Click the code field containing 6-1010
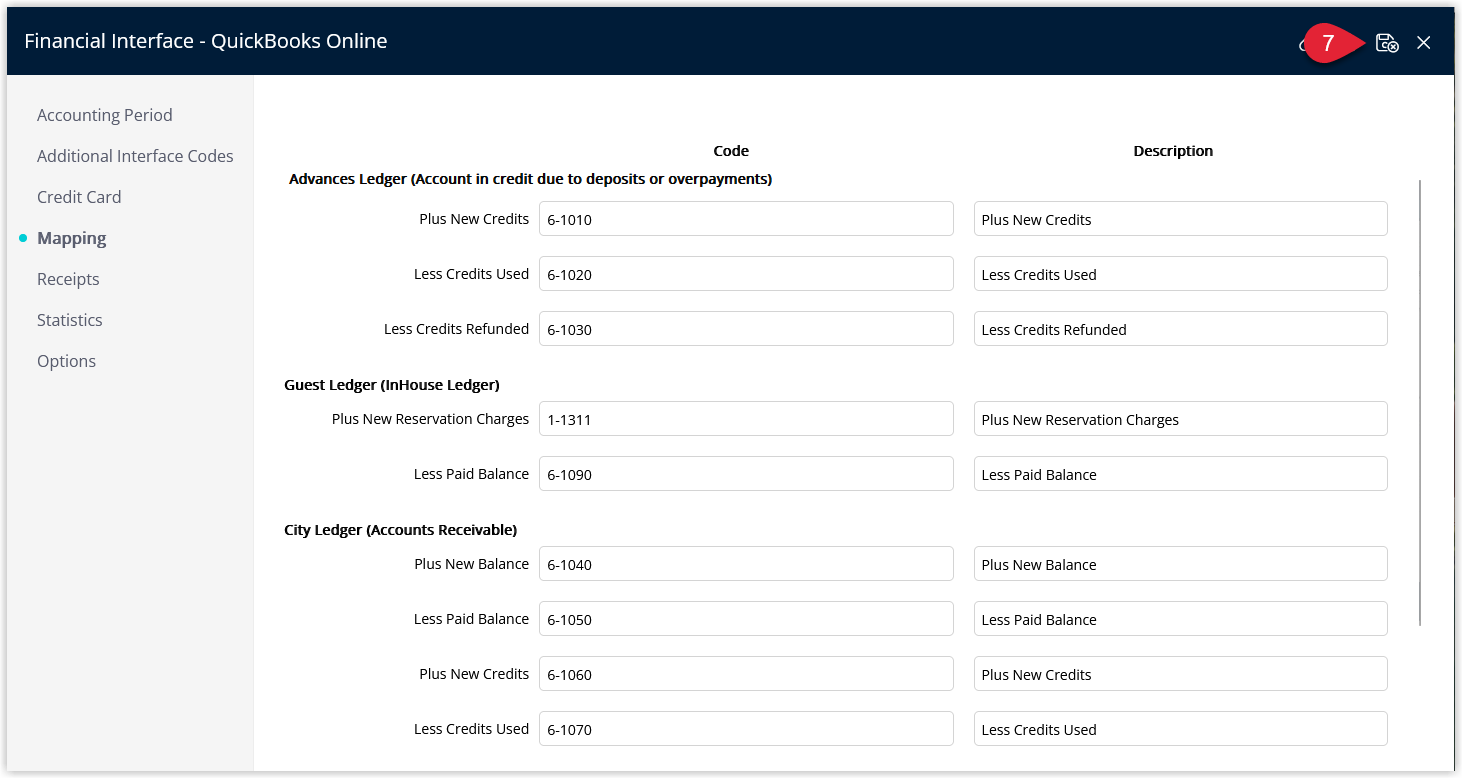The height and width of the screenshot is (779, 1463). pos(746,219)
